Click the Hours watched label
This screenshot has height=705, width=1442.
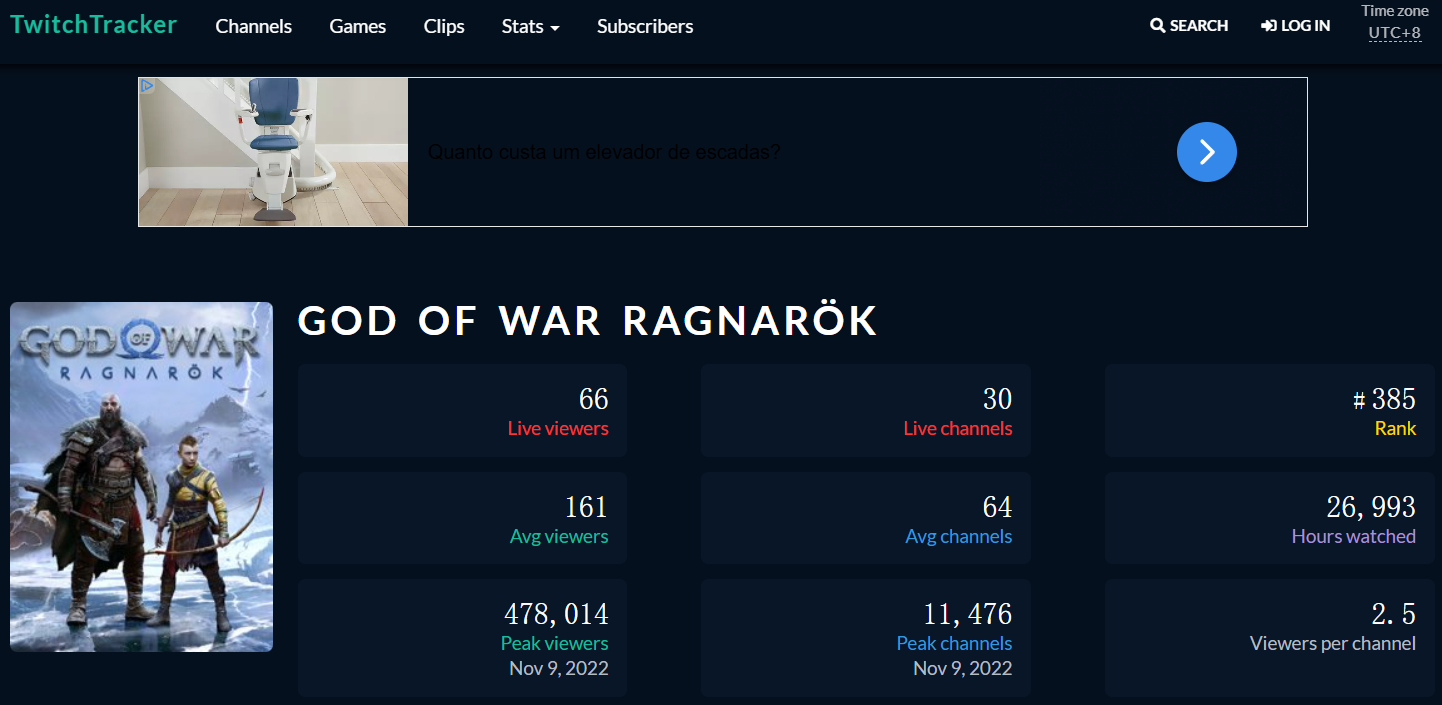click(x=1353, y=537)
